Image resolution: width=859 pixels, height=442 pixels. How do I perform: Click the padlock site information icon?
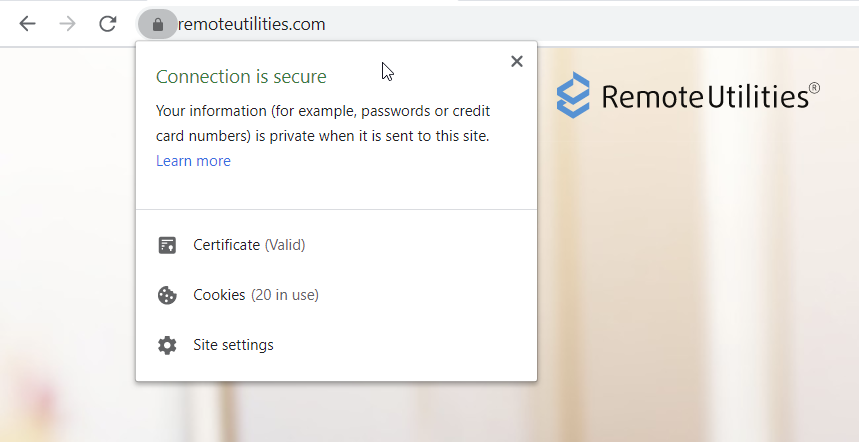[157, 24]
